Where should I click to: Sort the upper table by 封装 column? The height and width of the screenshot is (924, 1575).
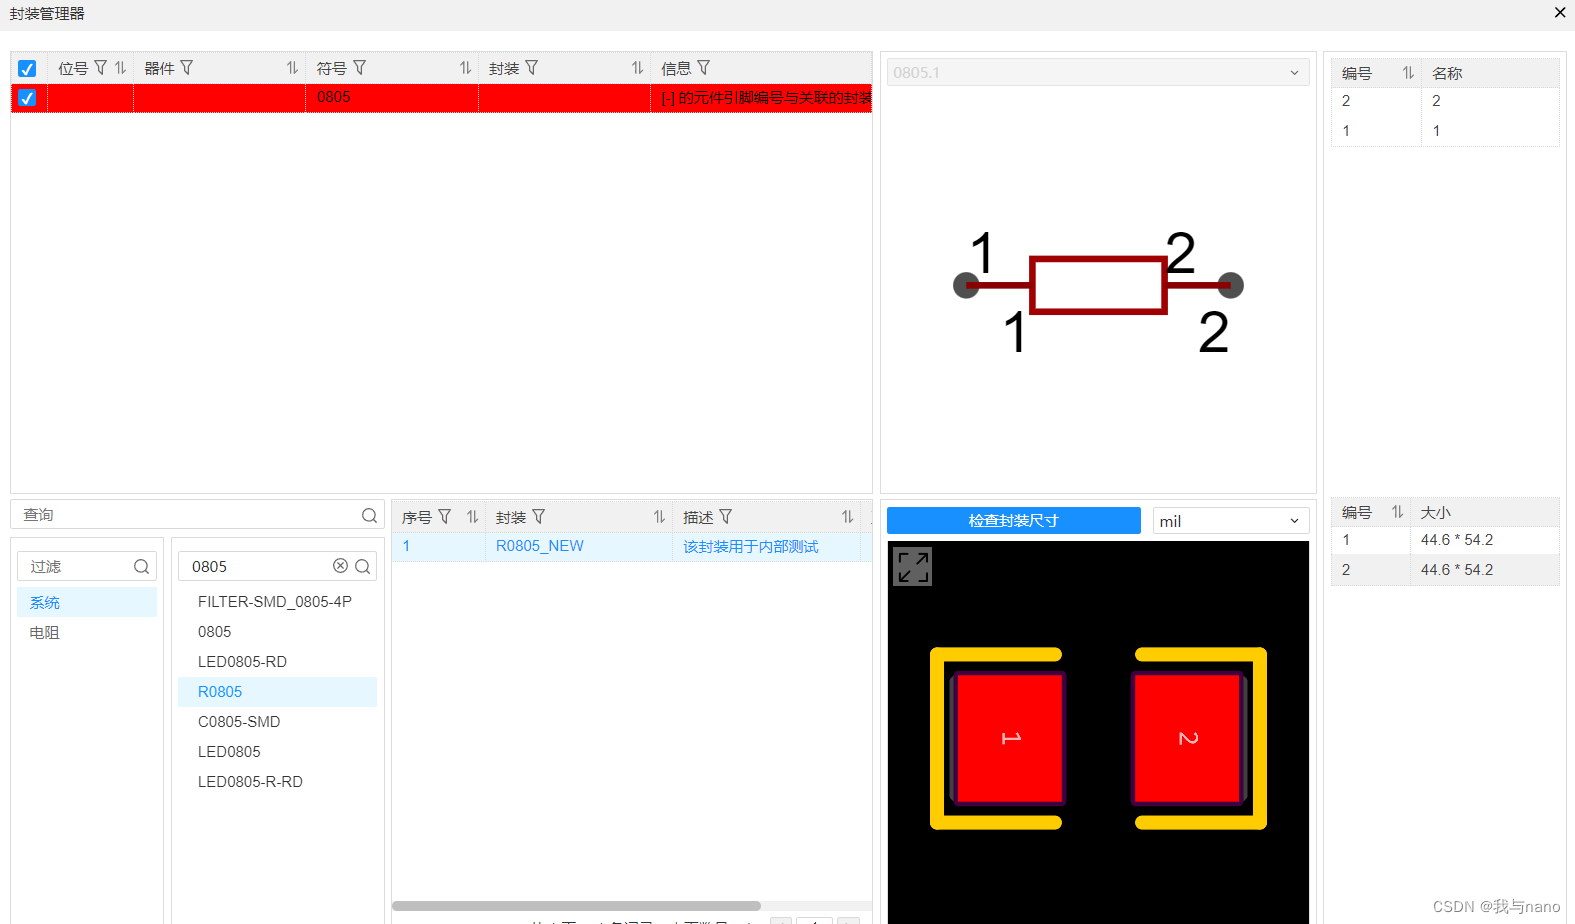pos(637,68)
